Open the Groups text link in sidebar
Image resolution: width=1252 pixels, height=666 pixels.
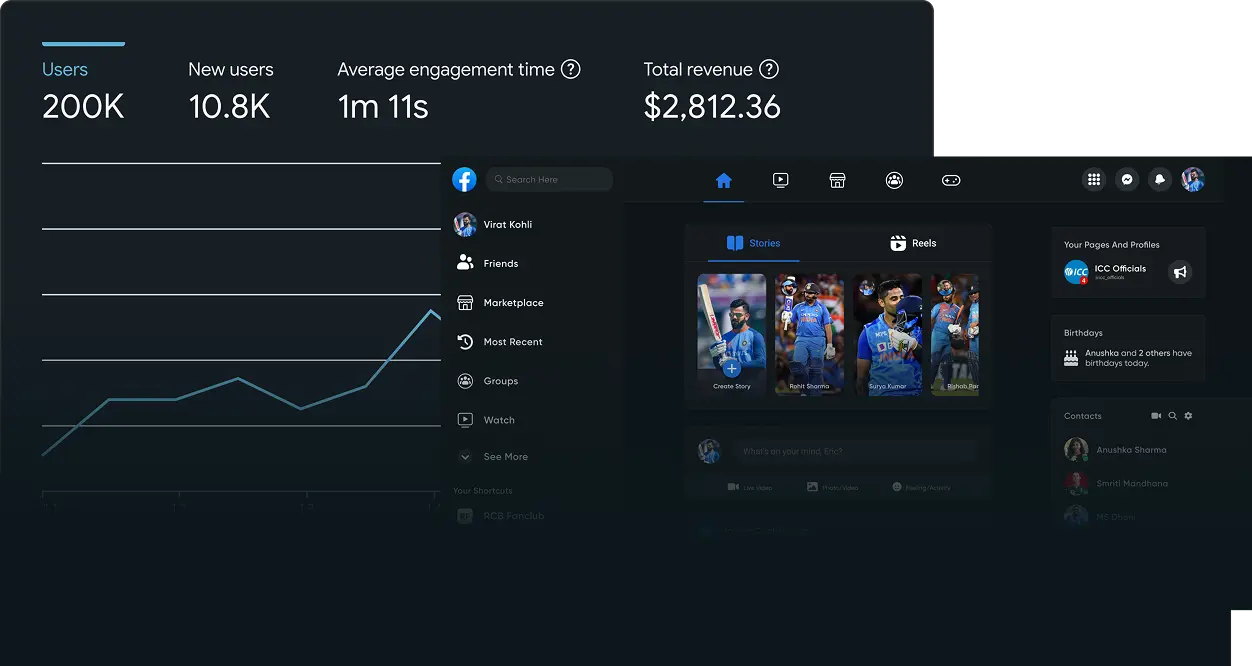coord(501,381)
